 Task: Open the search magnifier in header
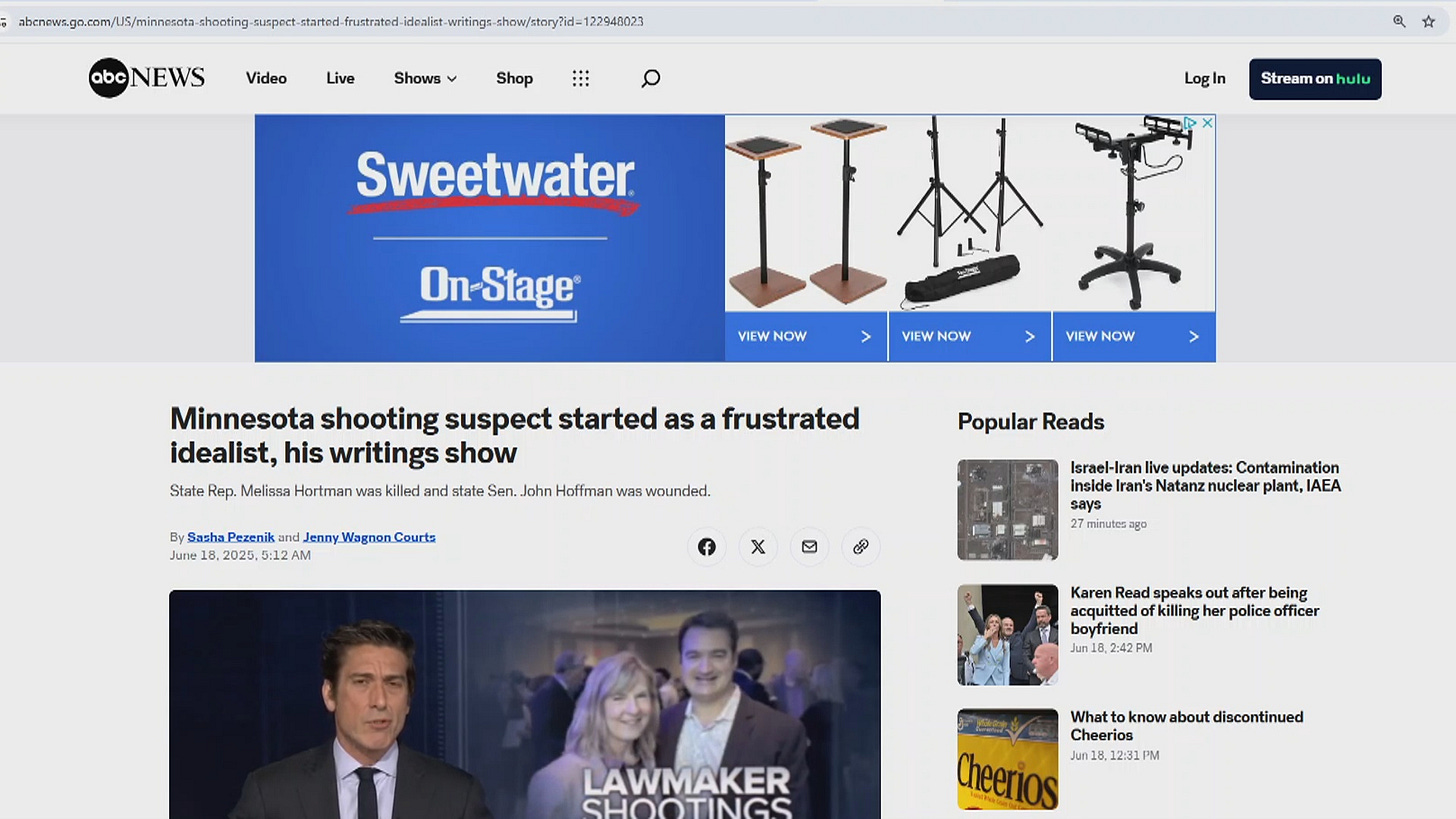pos(651,78)
